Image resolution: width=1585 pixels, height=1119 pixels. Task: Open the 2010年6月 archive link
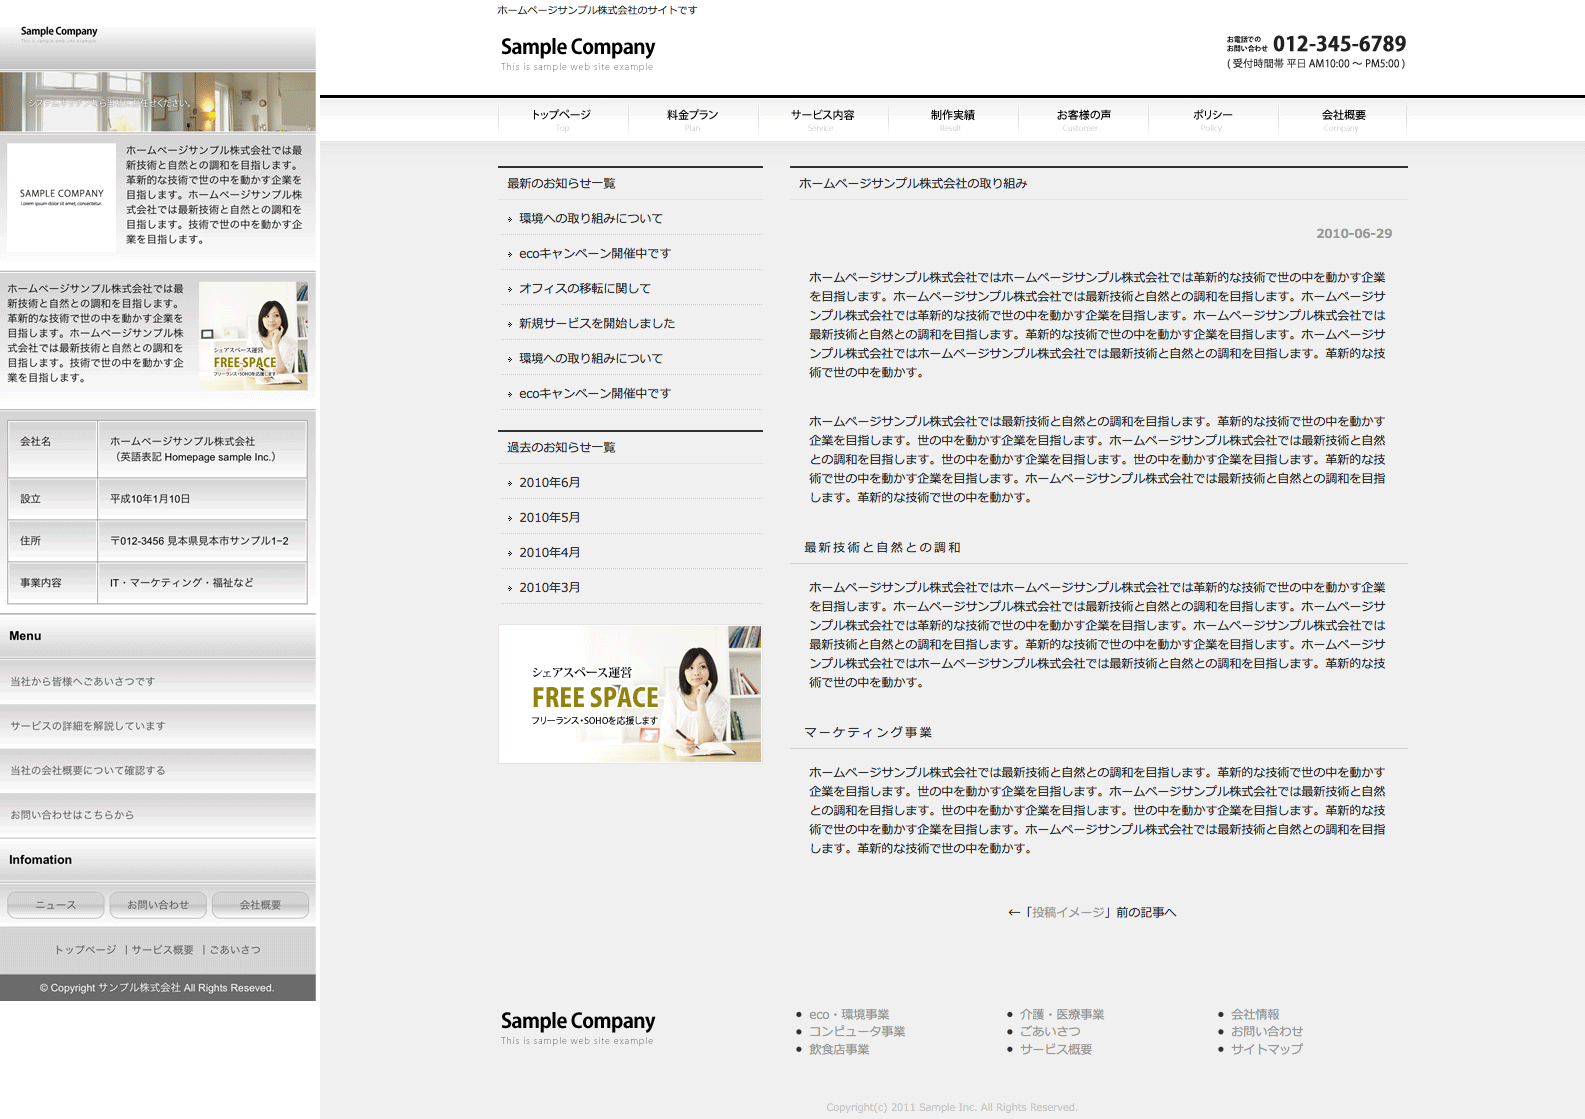tap(549, 482)
